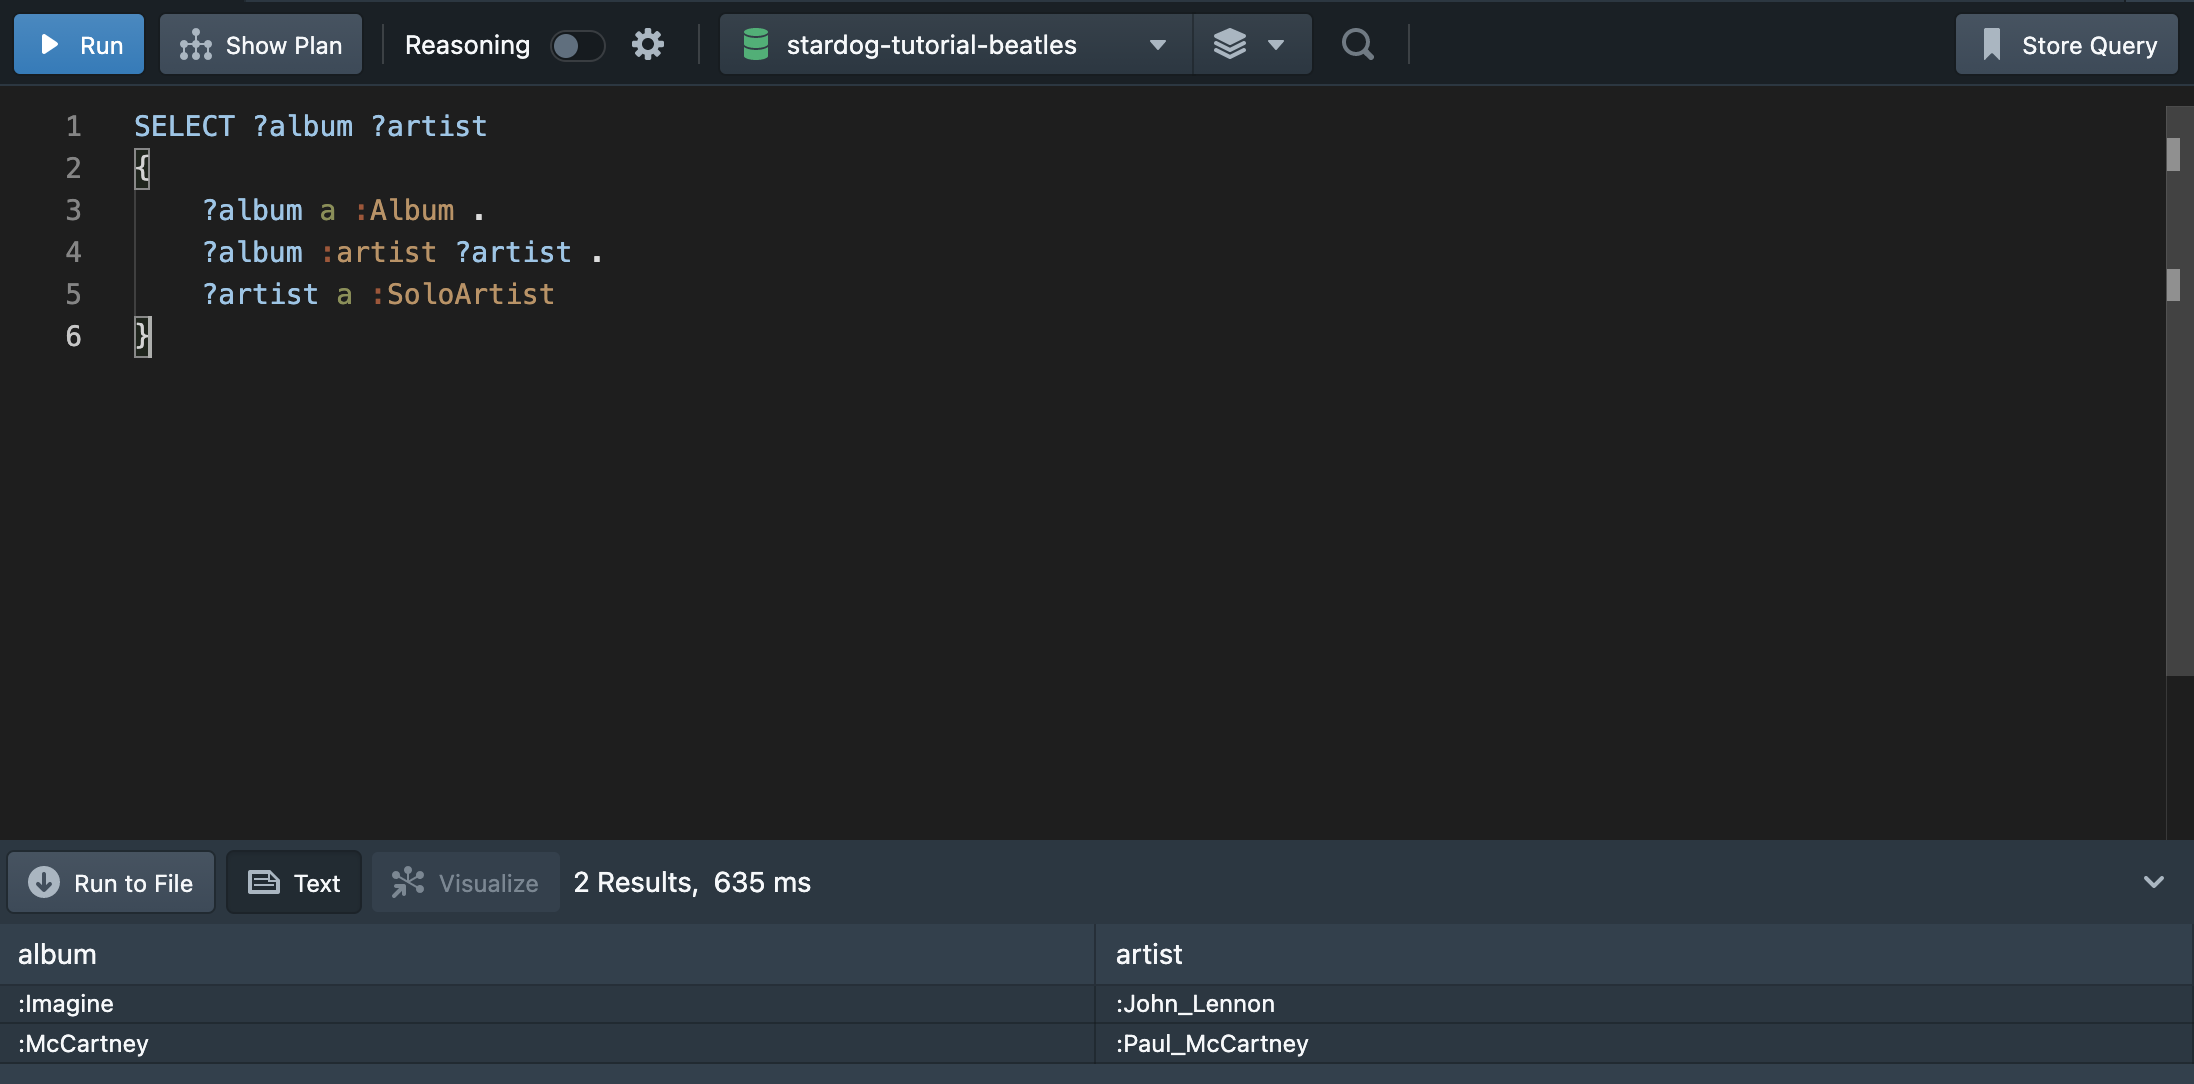Click Store Query button
This screenshot has height=1084, width=2194.
point(2067,45)
